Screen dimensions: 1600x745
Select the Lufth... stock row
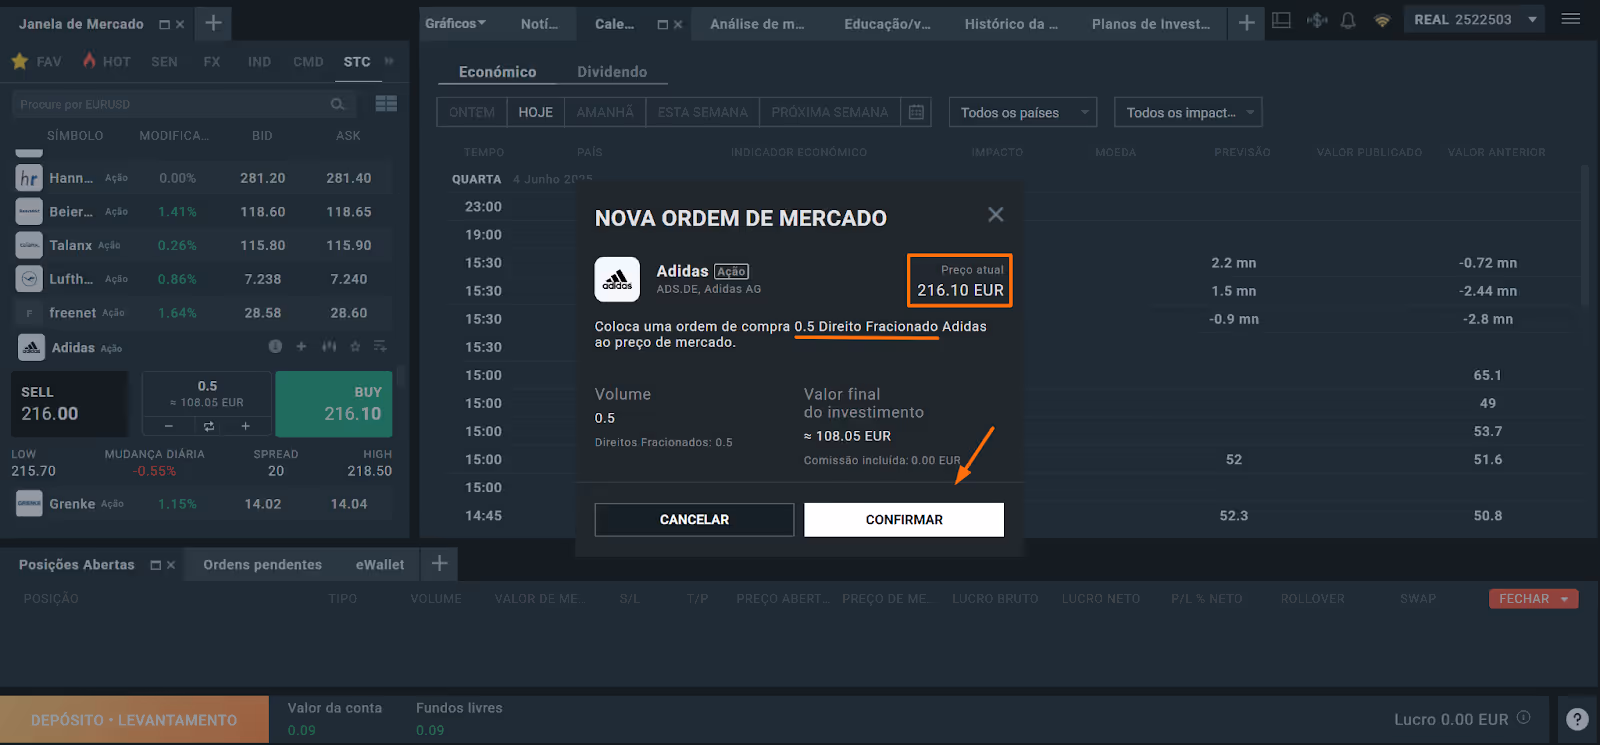point(203,279)
